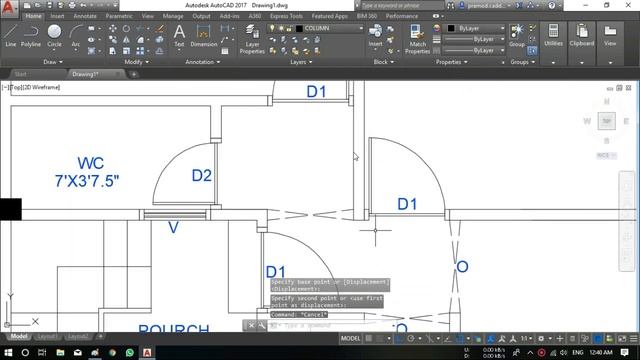Image resolution: width=640 pixels, height=360 pixels.
Task: Activate the Erase tool in Modify
Action: 160,29
